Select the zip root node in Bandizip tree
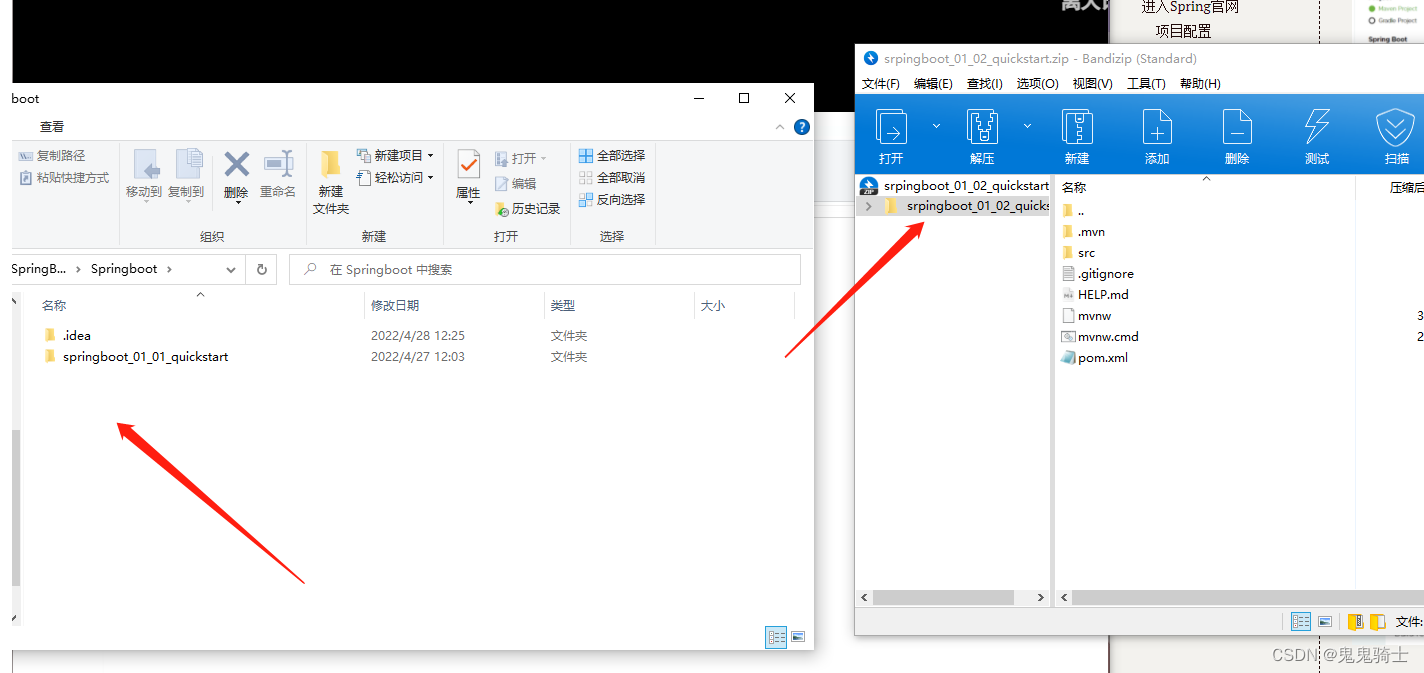Image resolution: width=1424 pixels, height=673 pixels. [954, 185]
